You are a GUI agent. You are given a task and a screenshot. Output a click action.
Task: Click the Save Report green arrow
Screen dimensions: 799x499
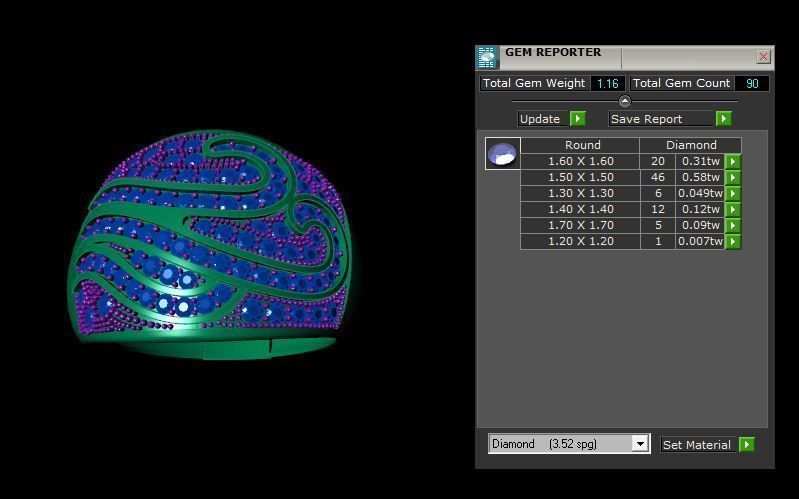723,119
